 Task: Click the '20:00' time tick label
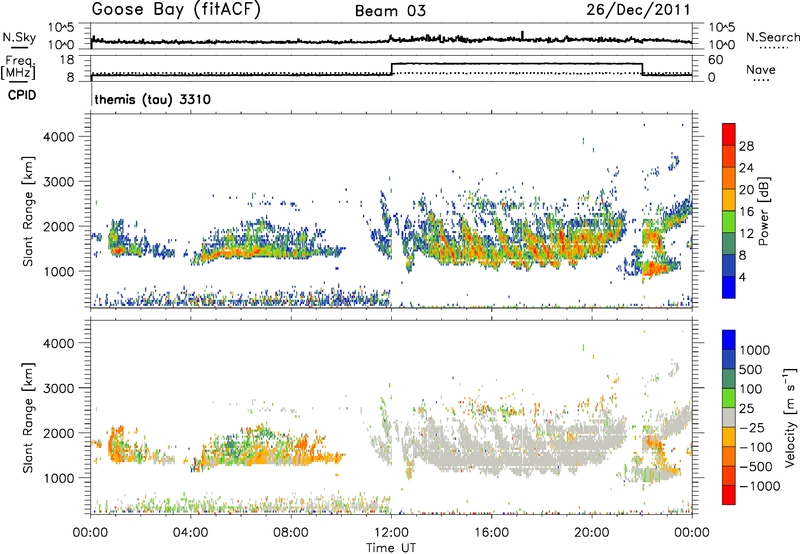pos(592,533)
